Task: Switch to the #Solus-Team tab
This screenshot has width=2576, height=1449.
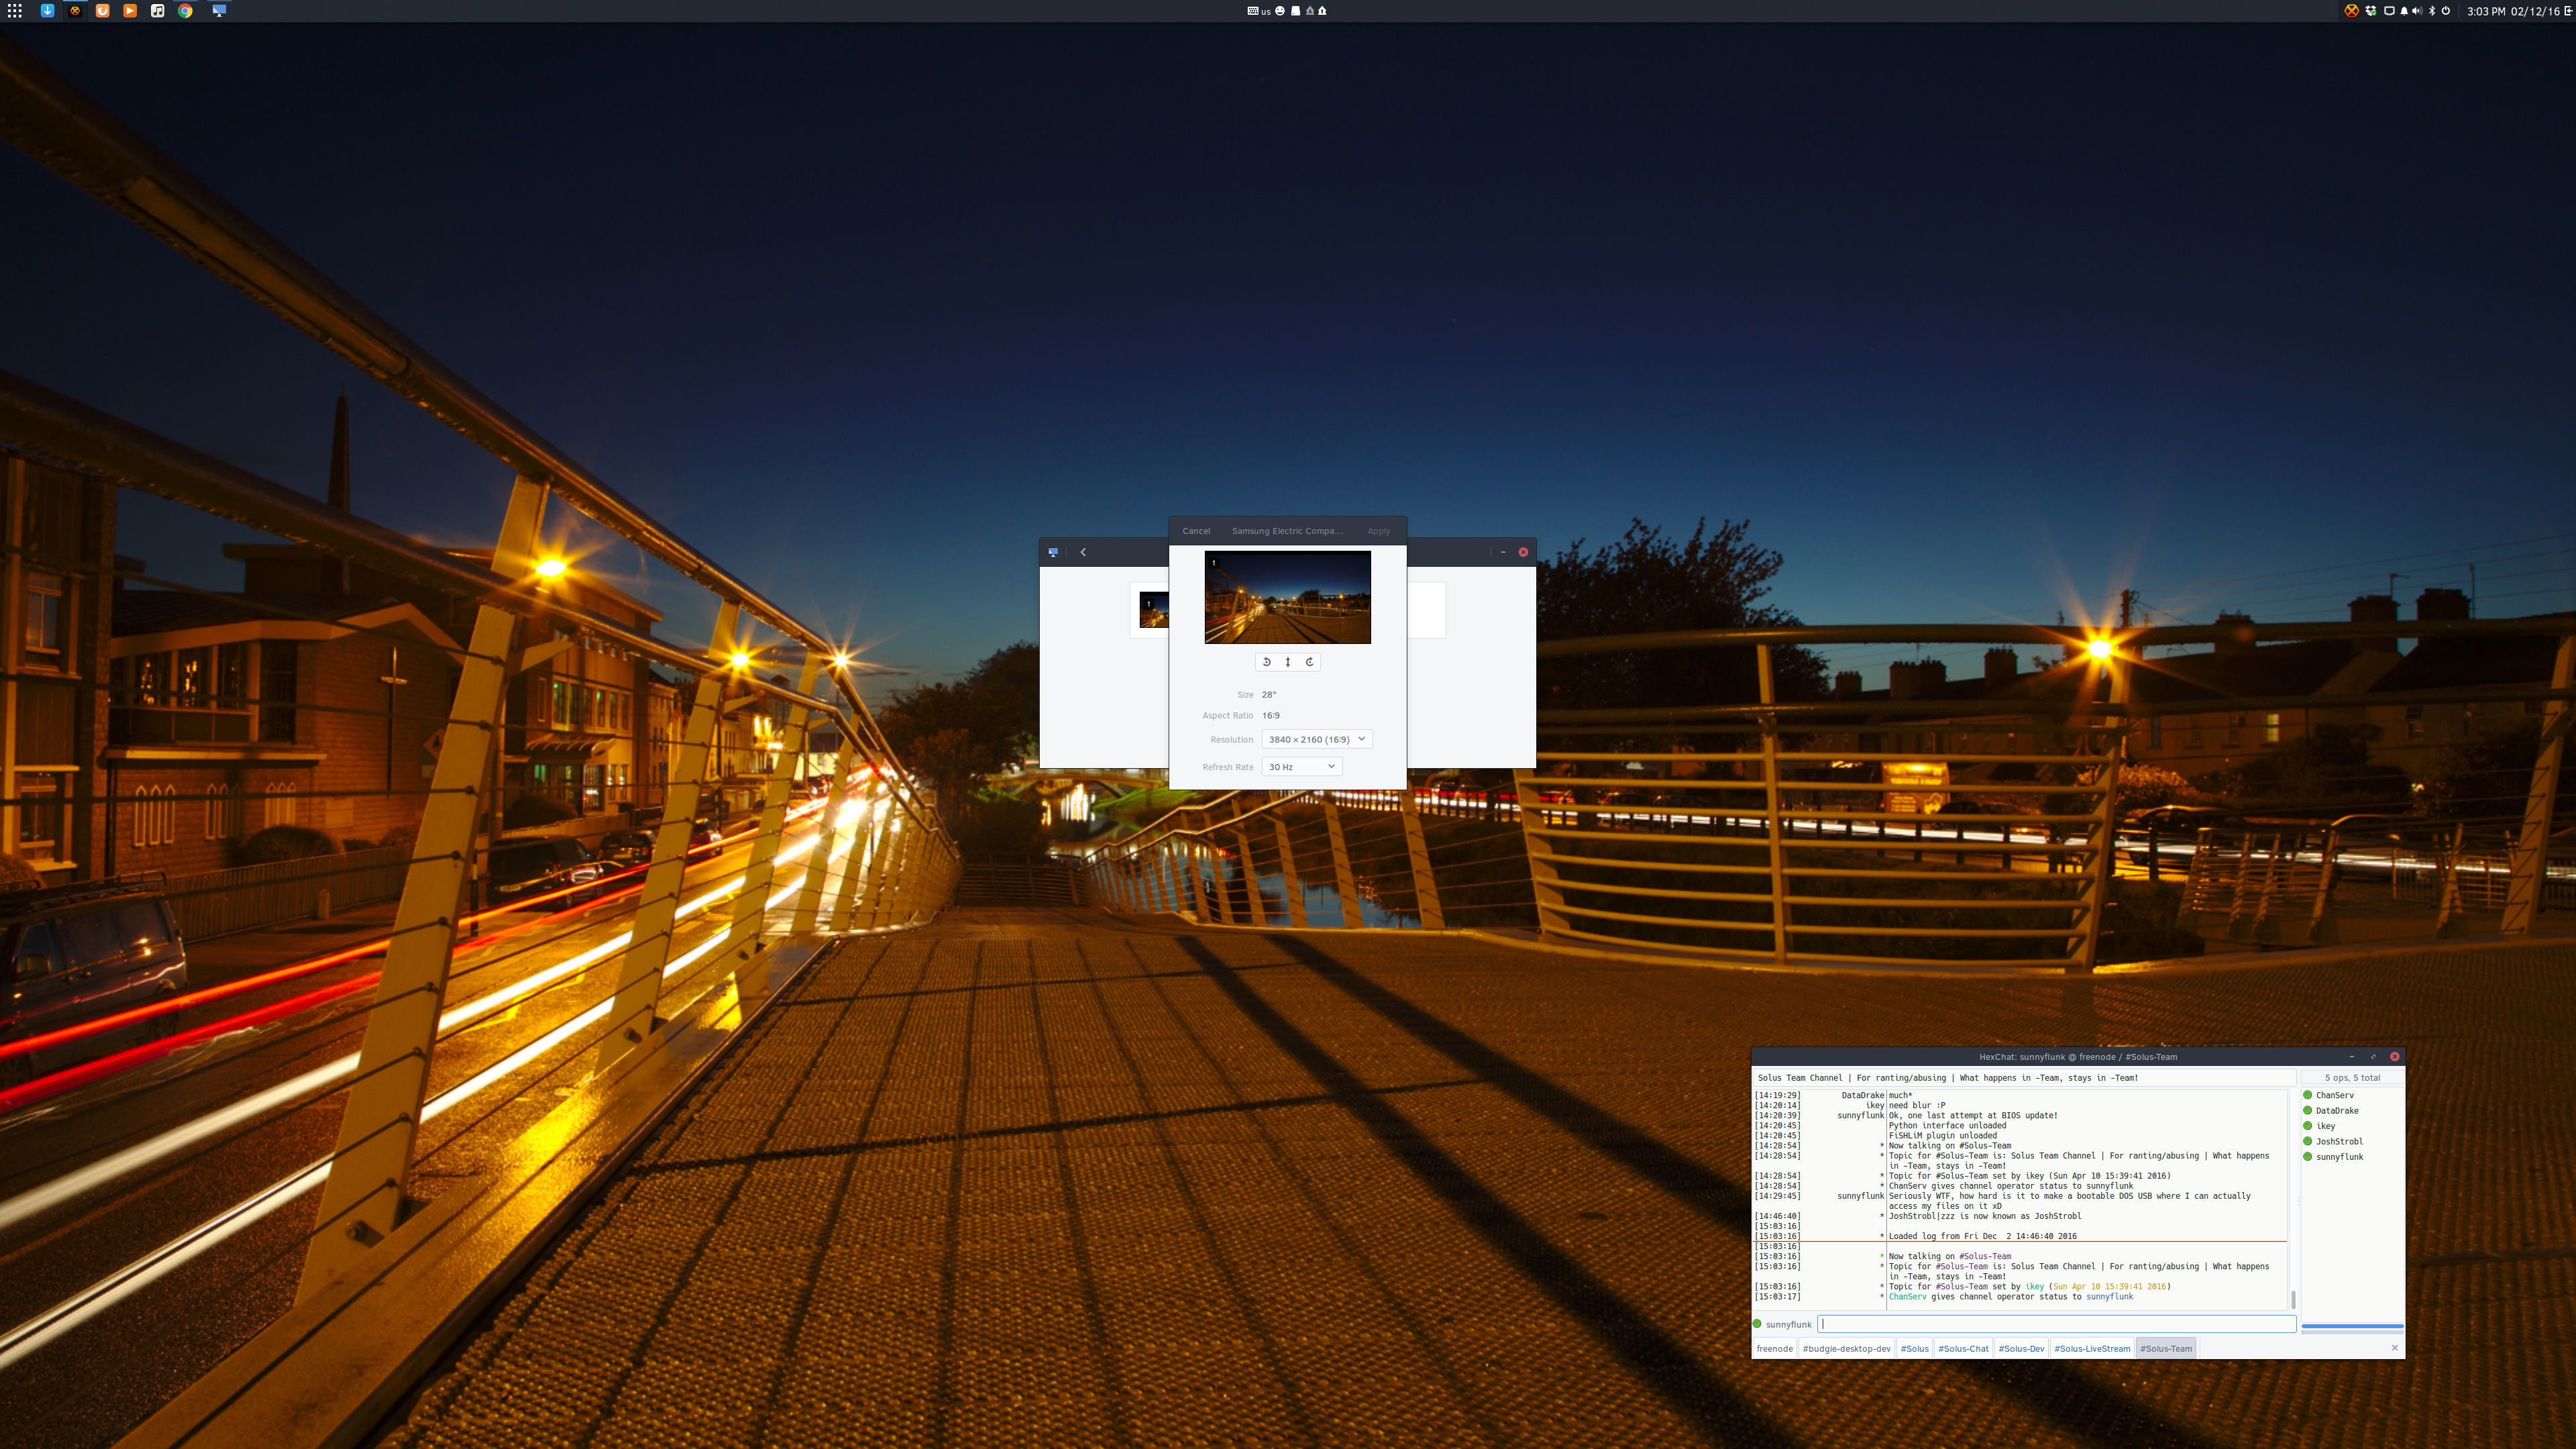Action: tap(2166, 1349)
